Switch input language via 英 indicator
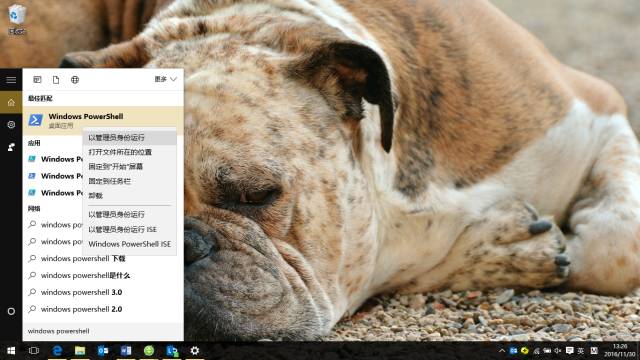Viewport: 640px width, 360px height. 580,351
